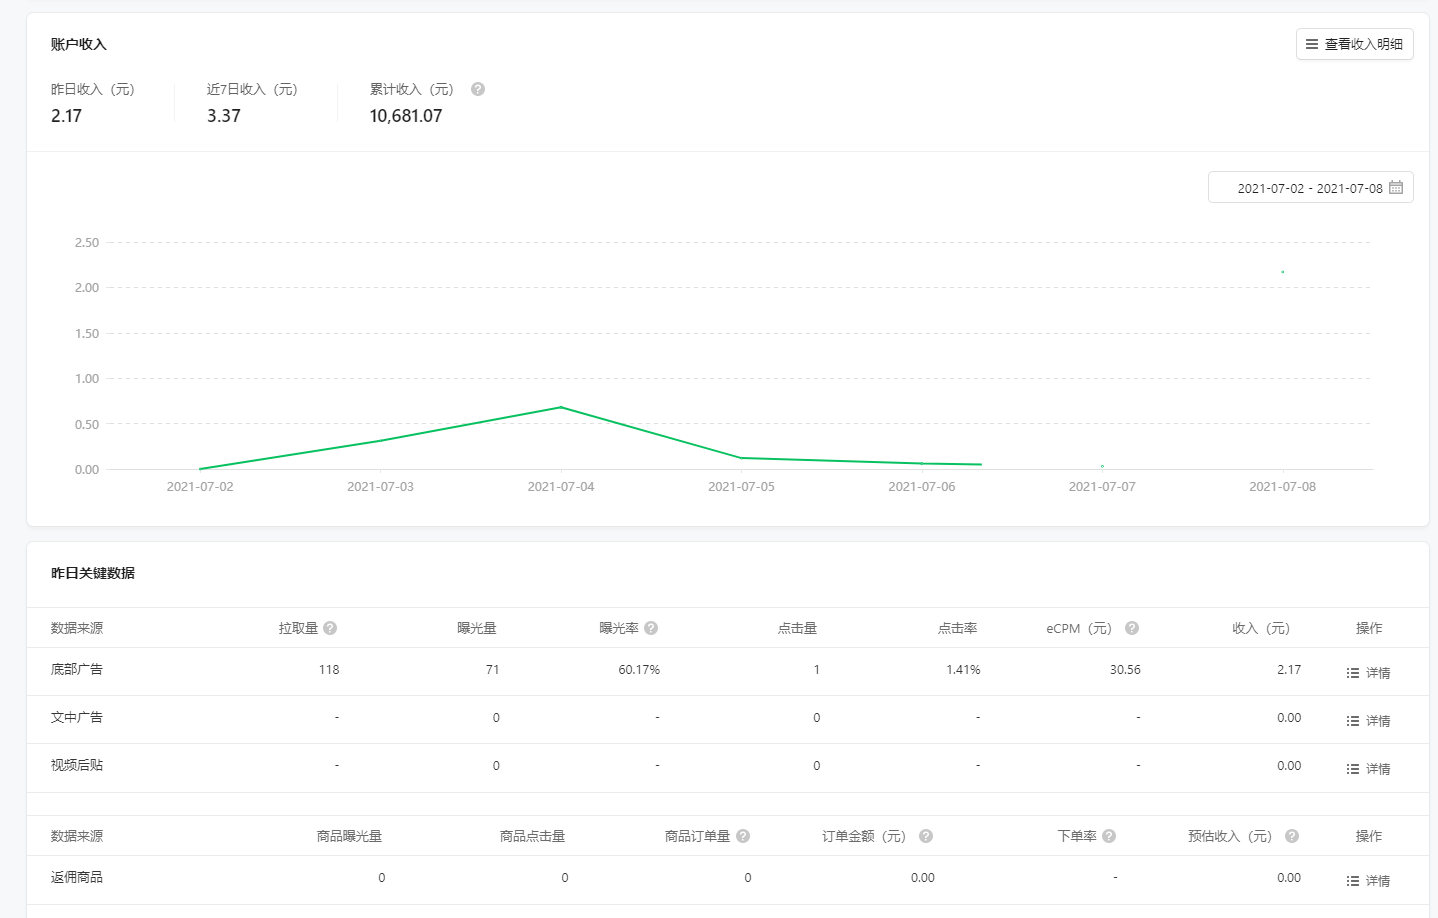Screen dimensions: 1438x918
Task: Click 点击率 value 1.41%
Action: point(963,670)
